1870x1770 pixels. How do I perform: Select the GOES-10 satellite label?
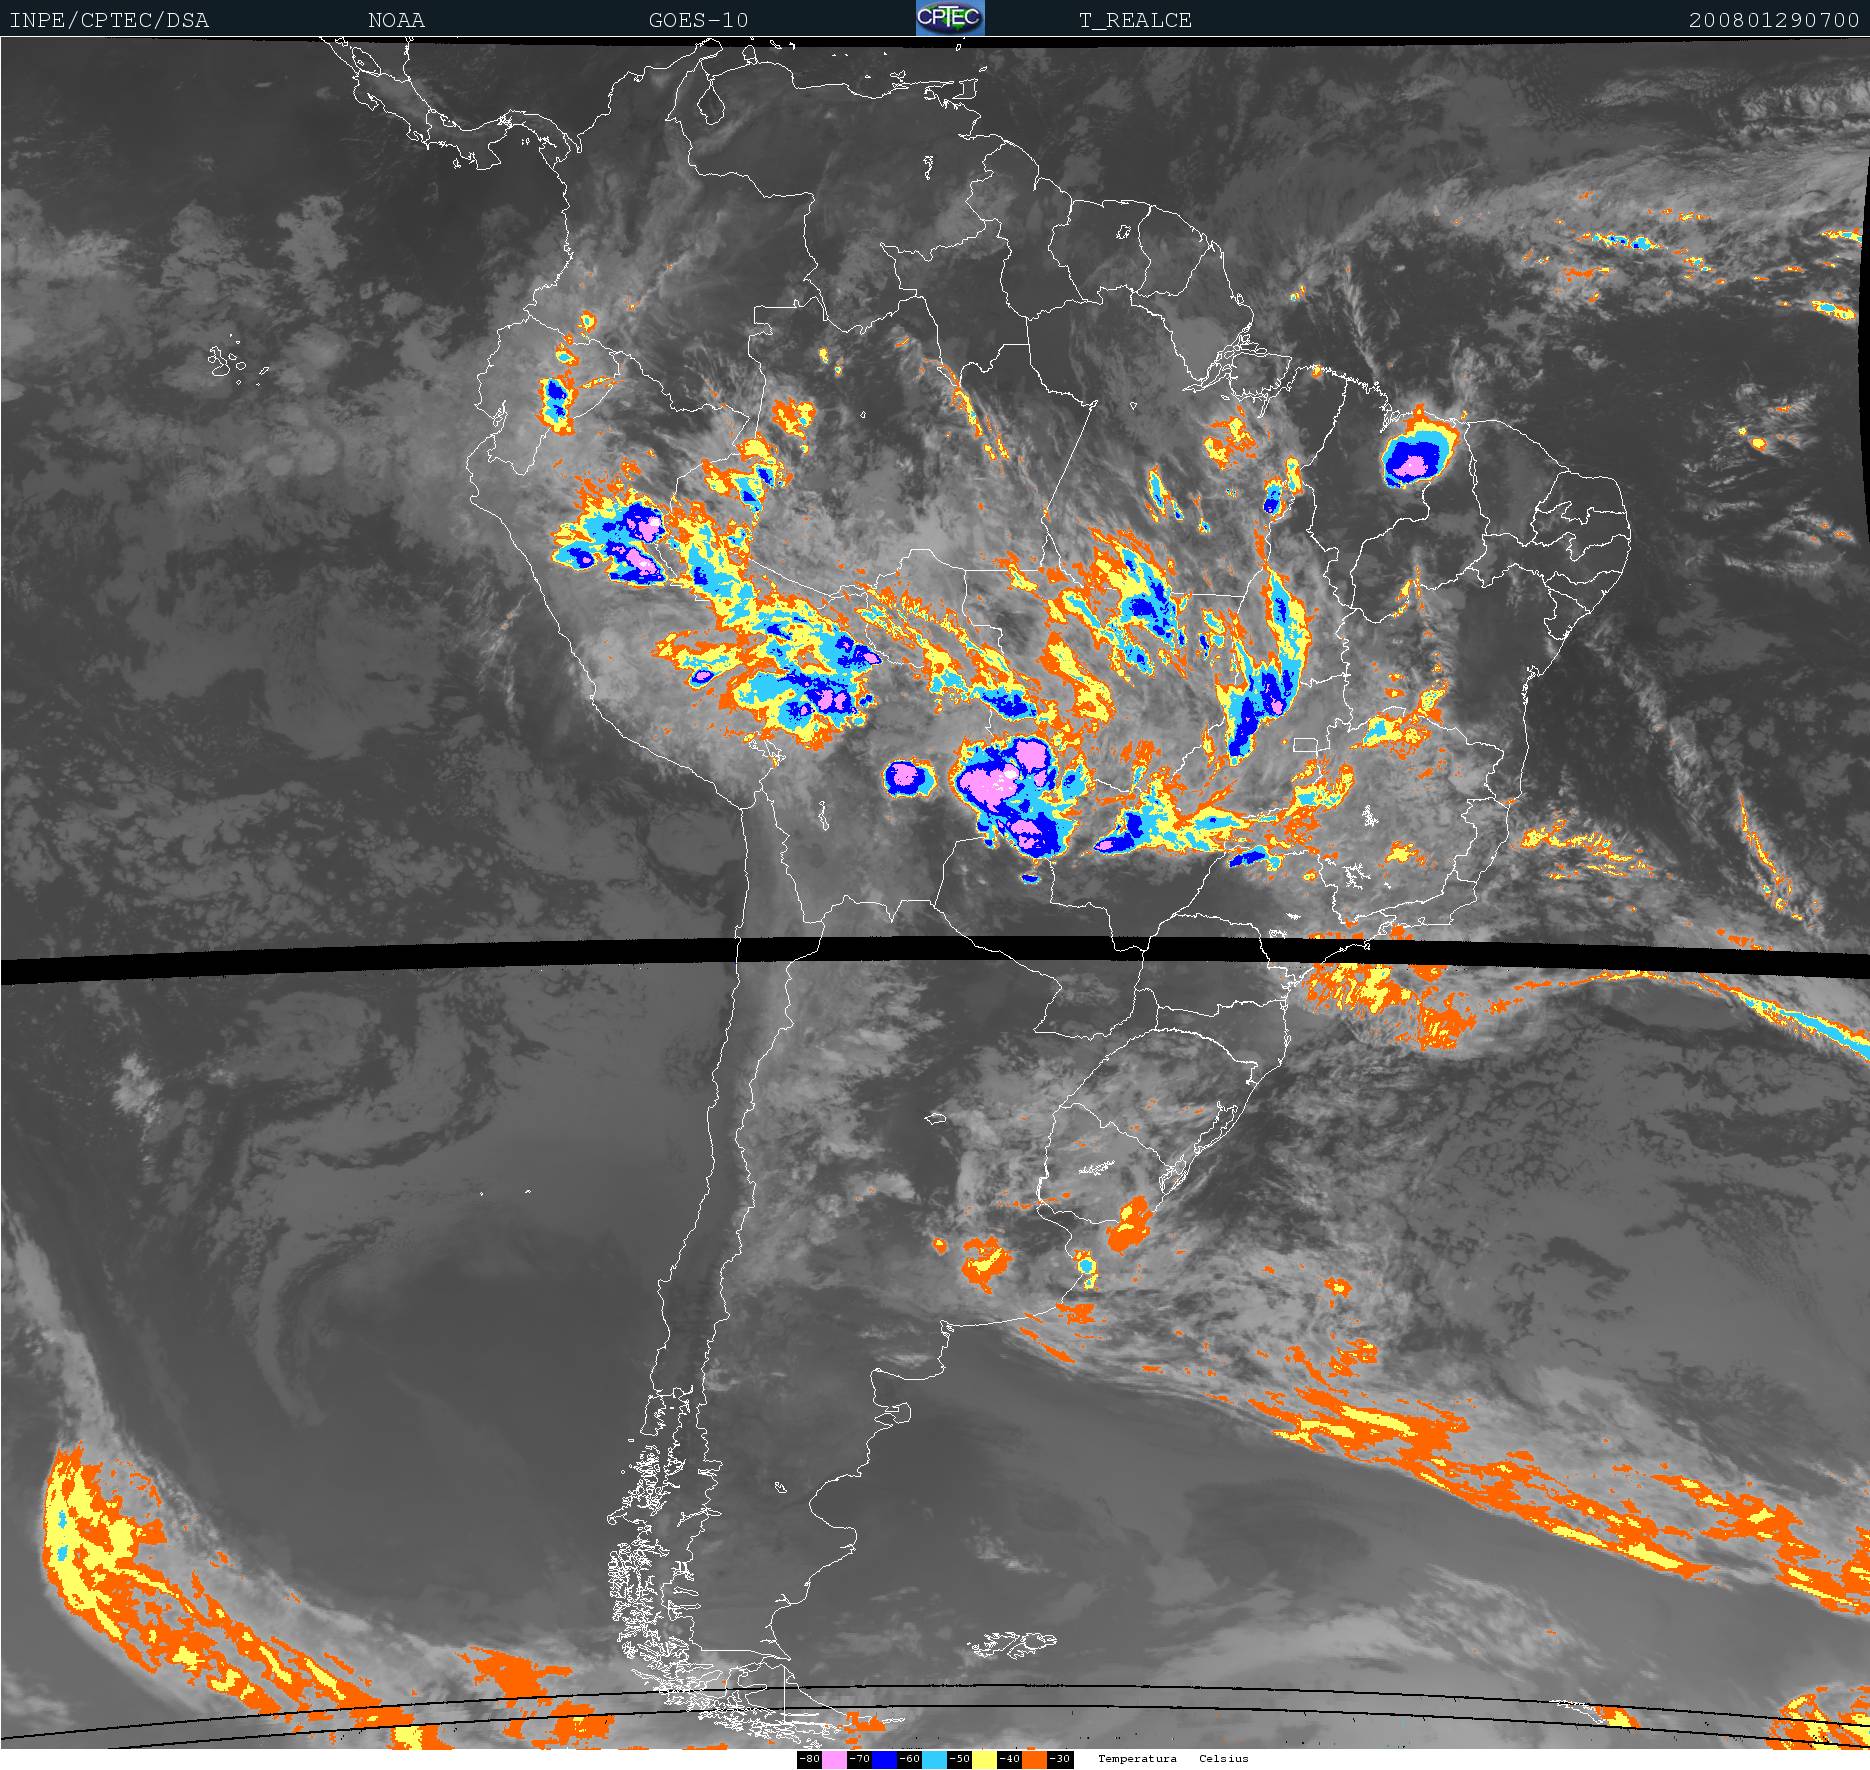[x=698, y=20]
